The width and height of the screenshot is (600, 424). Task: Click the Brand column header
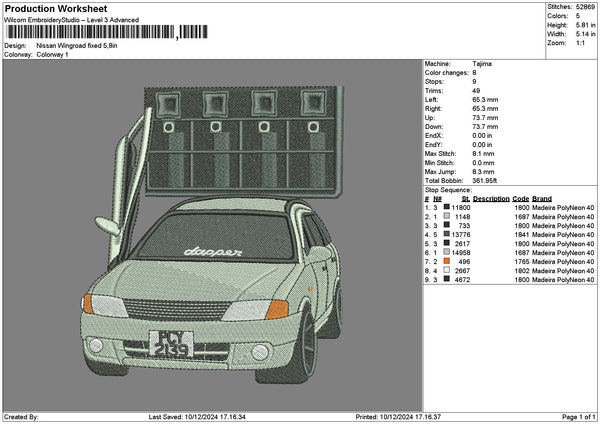(x=541, y=198)
